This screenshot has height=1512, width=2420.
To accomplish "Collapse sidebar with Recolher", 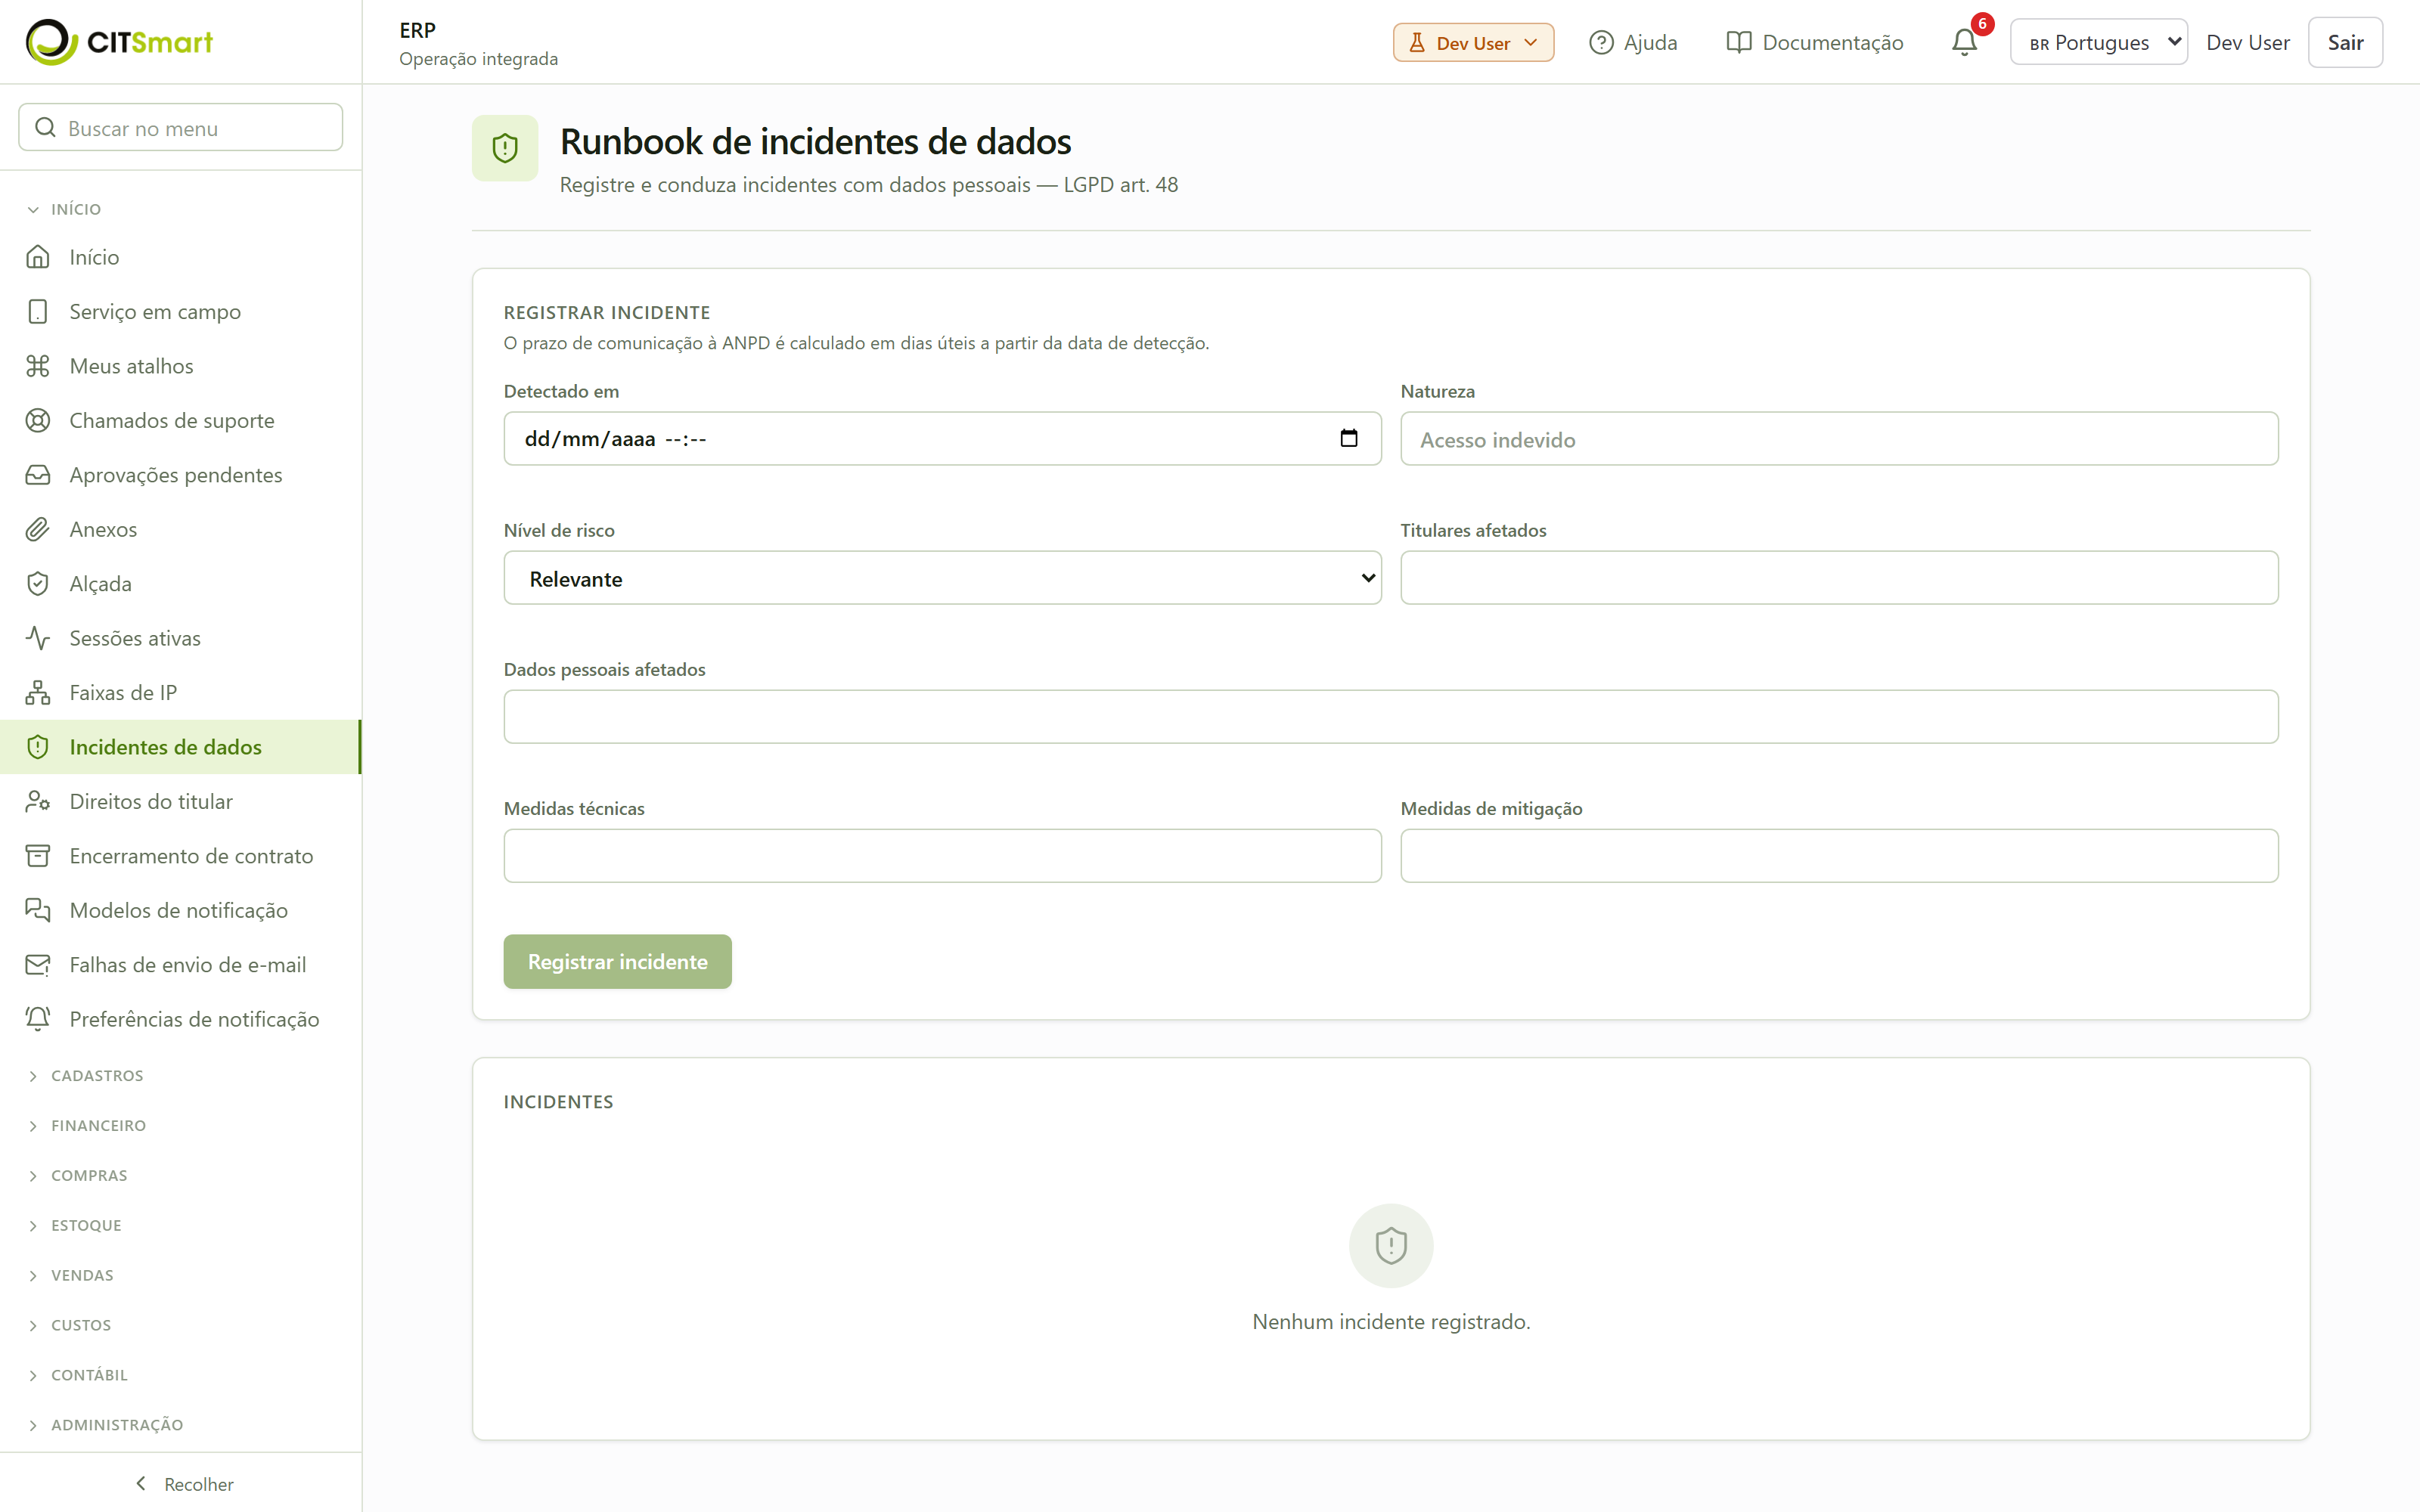I will click(x=183, y=1484).
